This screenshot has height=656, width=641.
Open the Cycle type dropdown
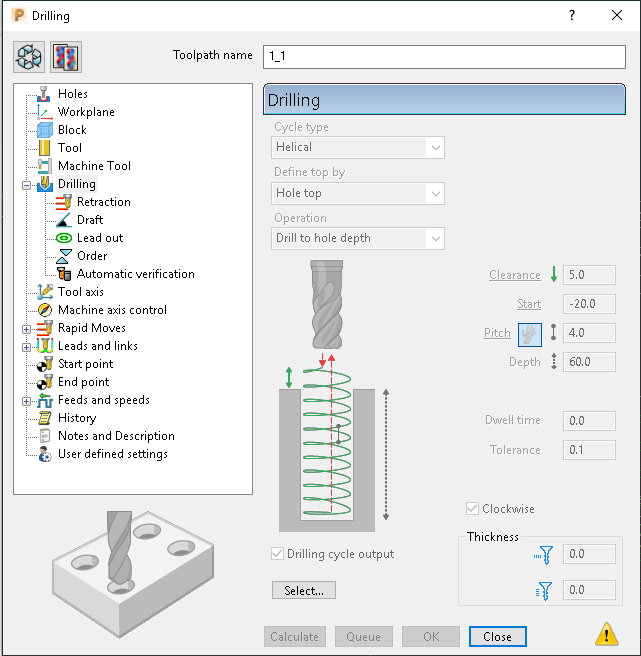pos(358,147)
